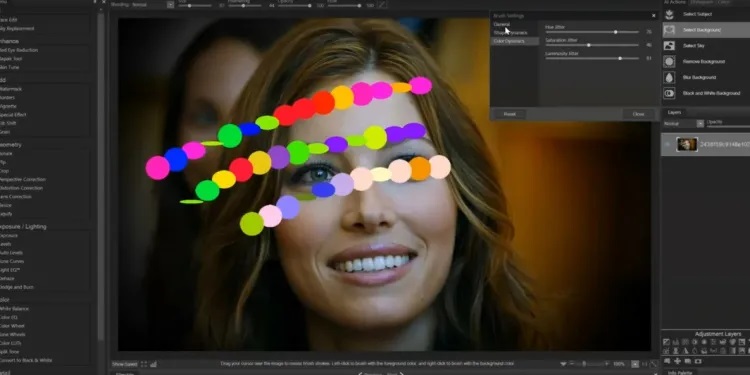Viewport: 750px width, 375px height.
Task: Adjust the Saturation Jitter slider
Action: point(592,45)
